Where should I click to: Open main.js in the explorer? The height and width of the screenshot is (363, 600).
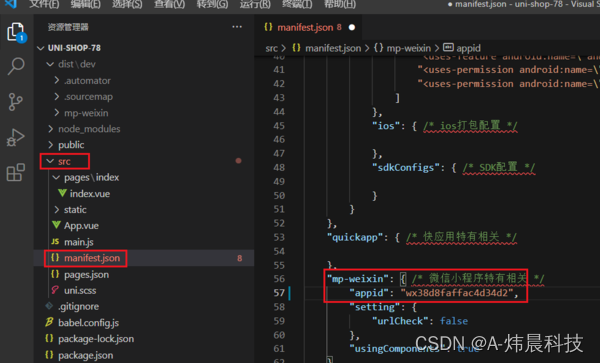79,242
